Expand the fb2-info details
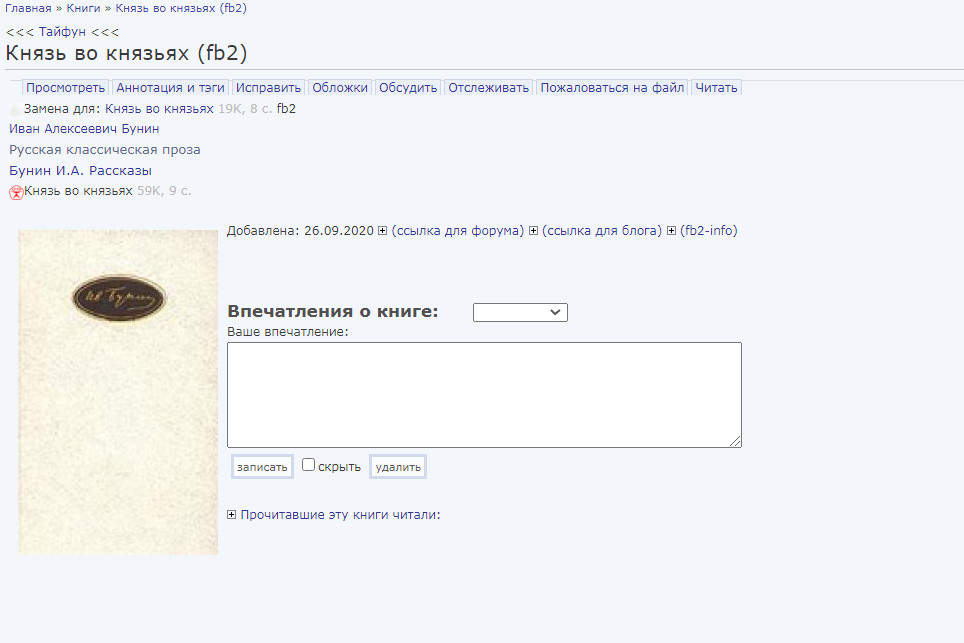This screenshot has width=964, height=643. (x=672, y=231)
